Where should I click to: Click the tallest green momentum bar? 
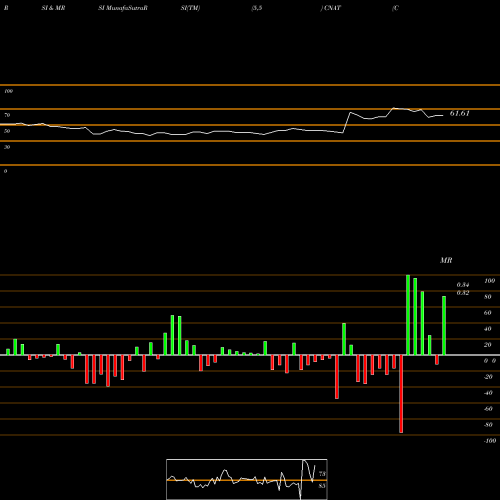coord(408,315)
